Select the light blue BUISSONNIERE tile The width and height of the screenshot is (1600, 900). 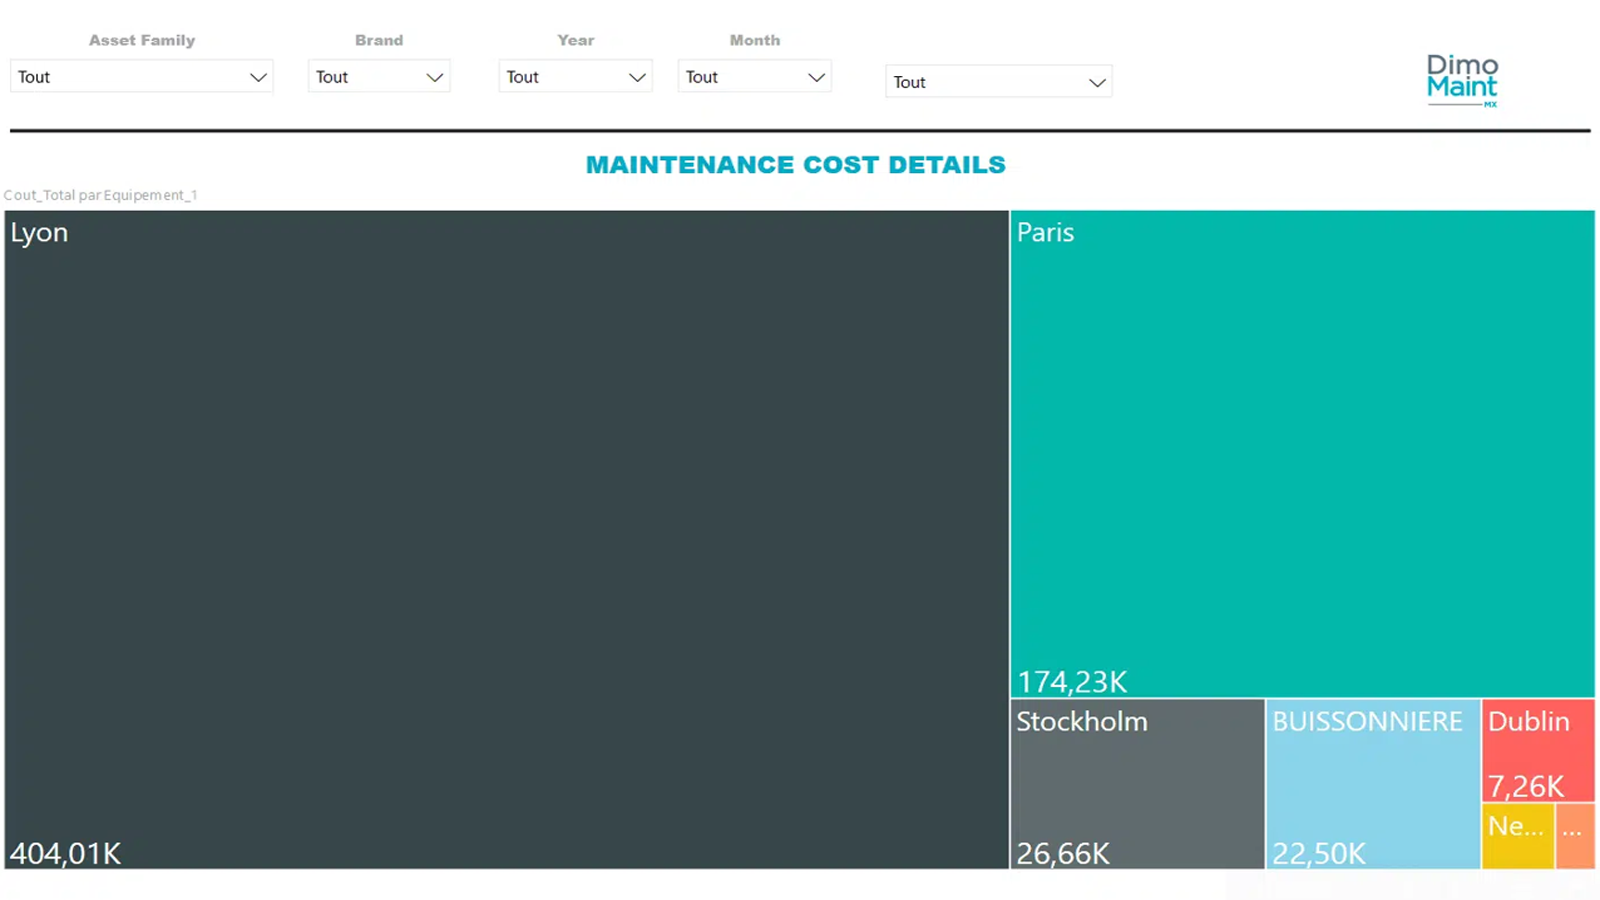(1372, 785)
